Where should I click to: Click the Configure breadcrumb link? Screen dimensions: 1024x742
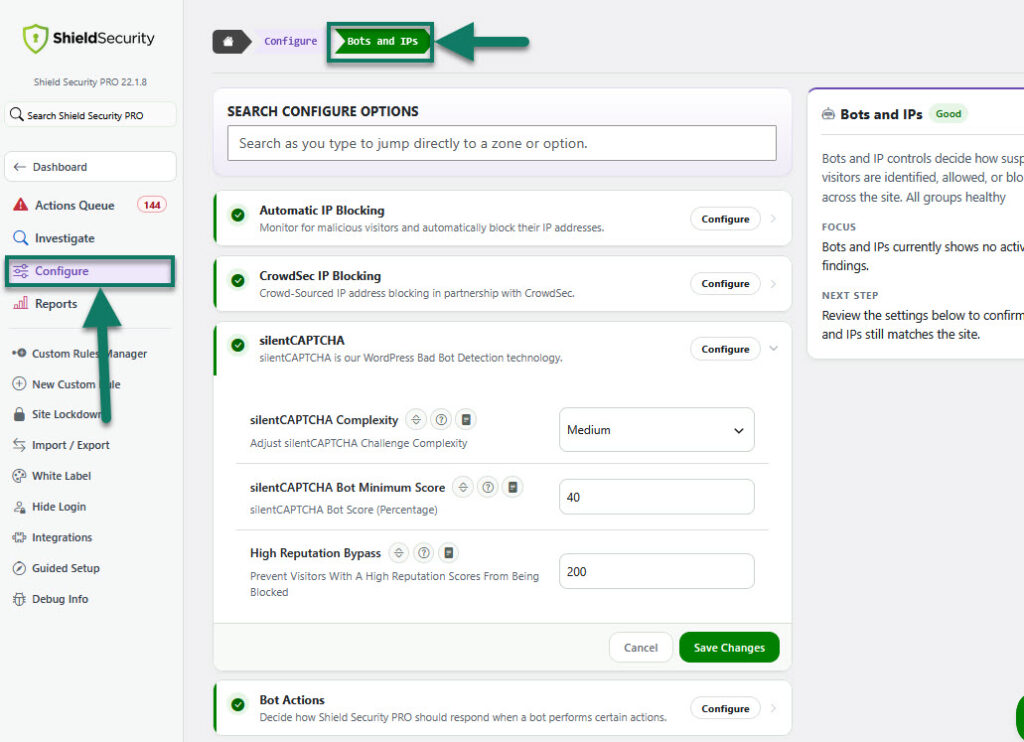tap(291, 41)
